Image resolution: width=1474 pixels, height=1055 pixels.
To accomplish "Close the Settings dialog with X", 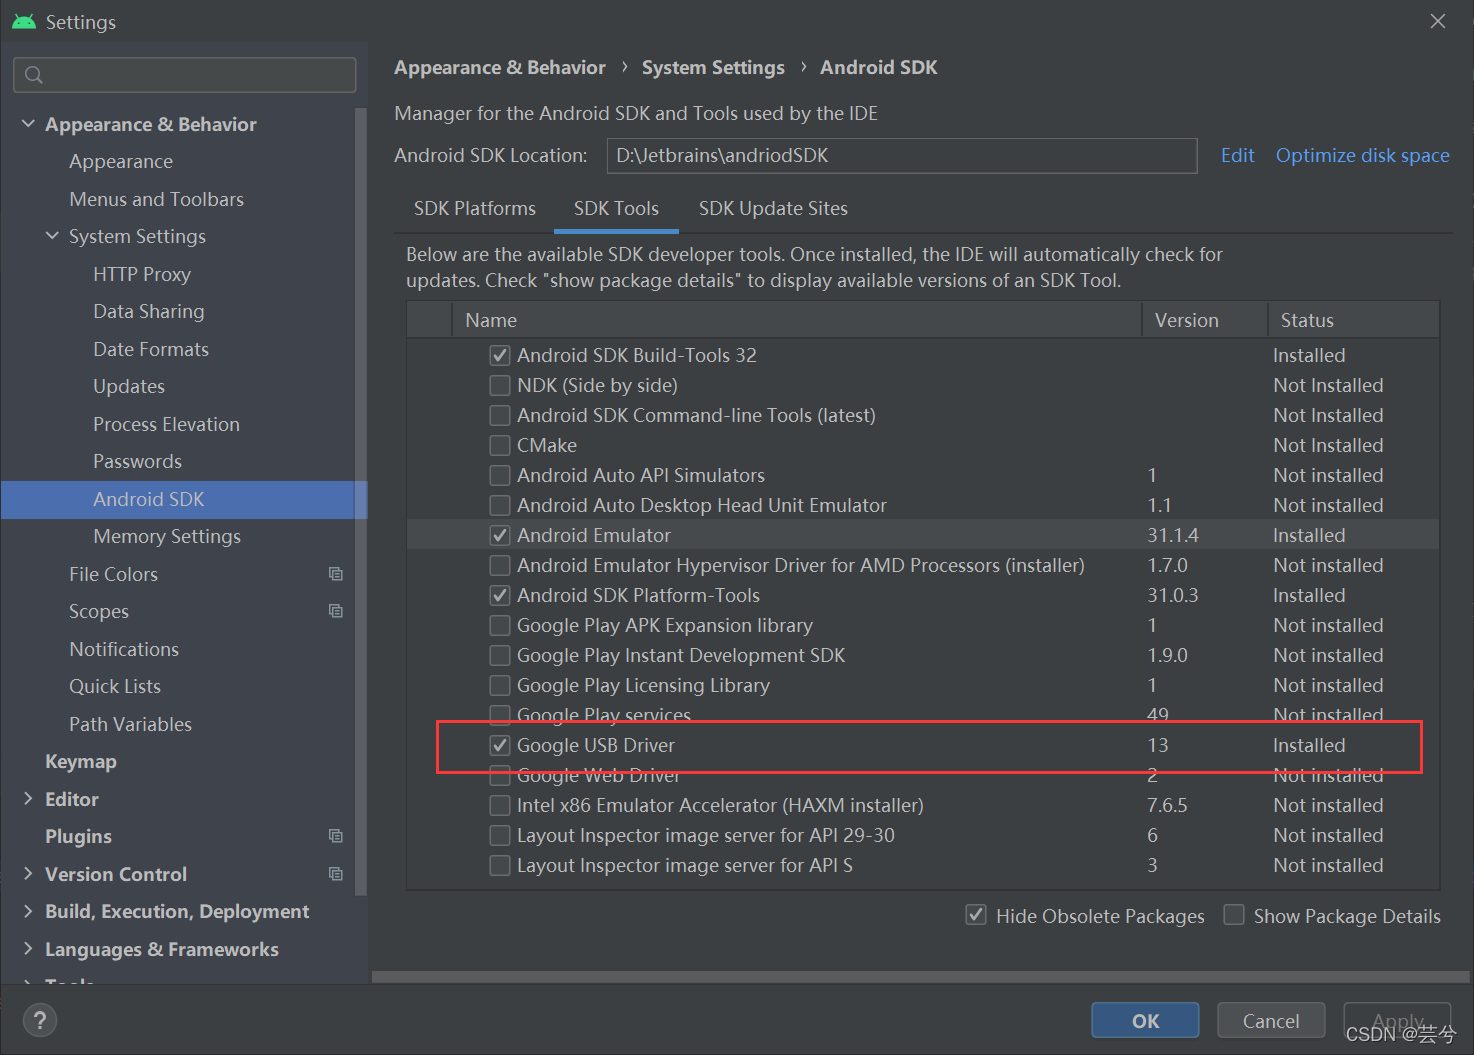I will coord(1438,21).
